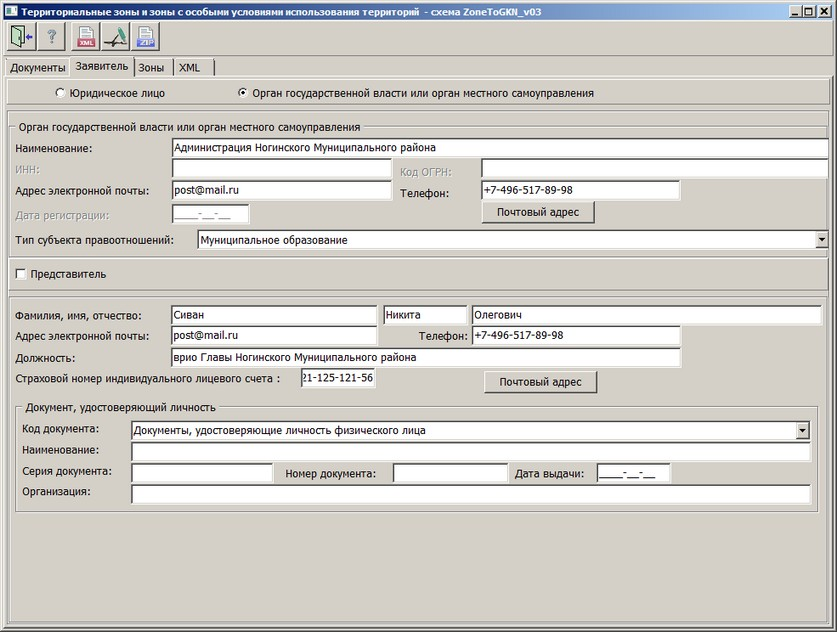Expand Тип субъекта правоотношений dropdown

point(821,240)
